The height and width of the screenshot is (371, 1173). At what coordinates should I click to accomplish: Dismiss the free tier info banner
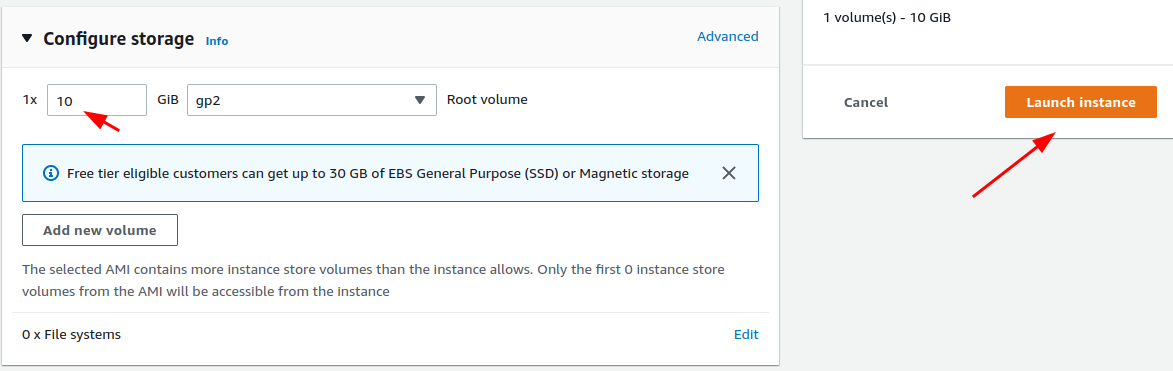(x=729, y=174)
